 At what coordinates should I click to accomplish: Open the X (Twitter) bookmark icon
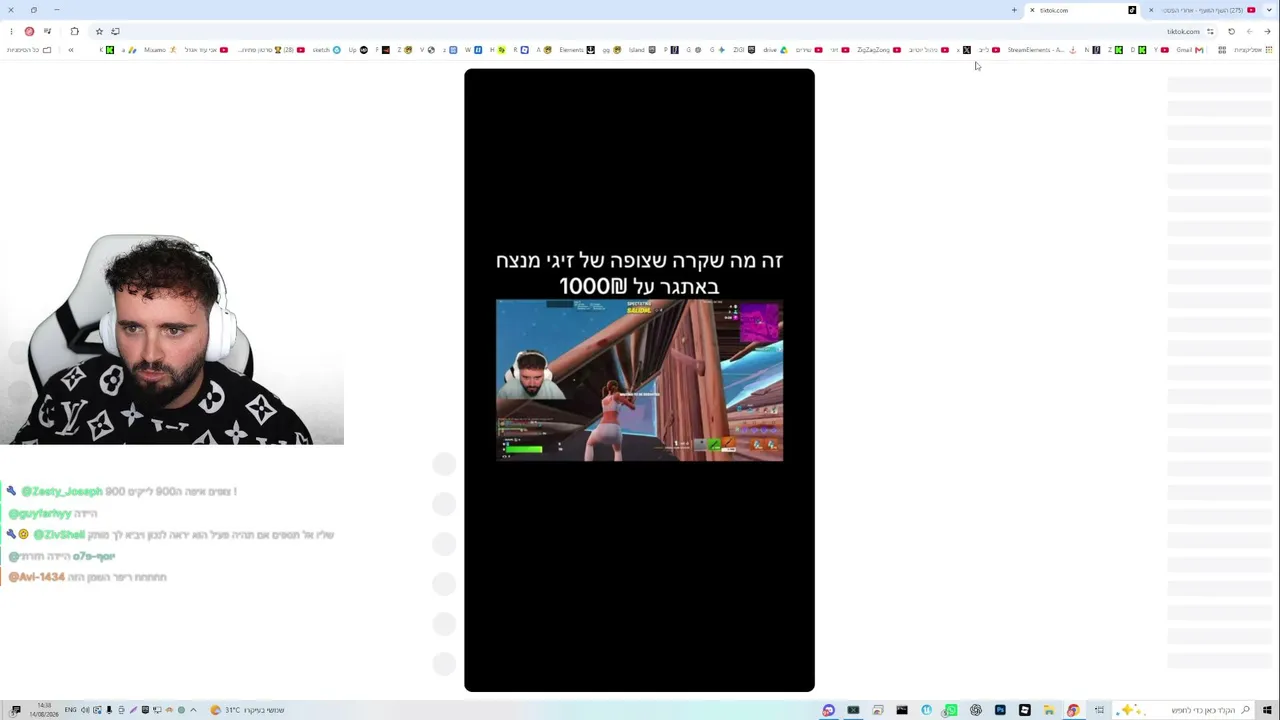point(966,50)
